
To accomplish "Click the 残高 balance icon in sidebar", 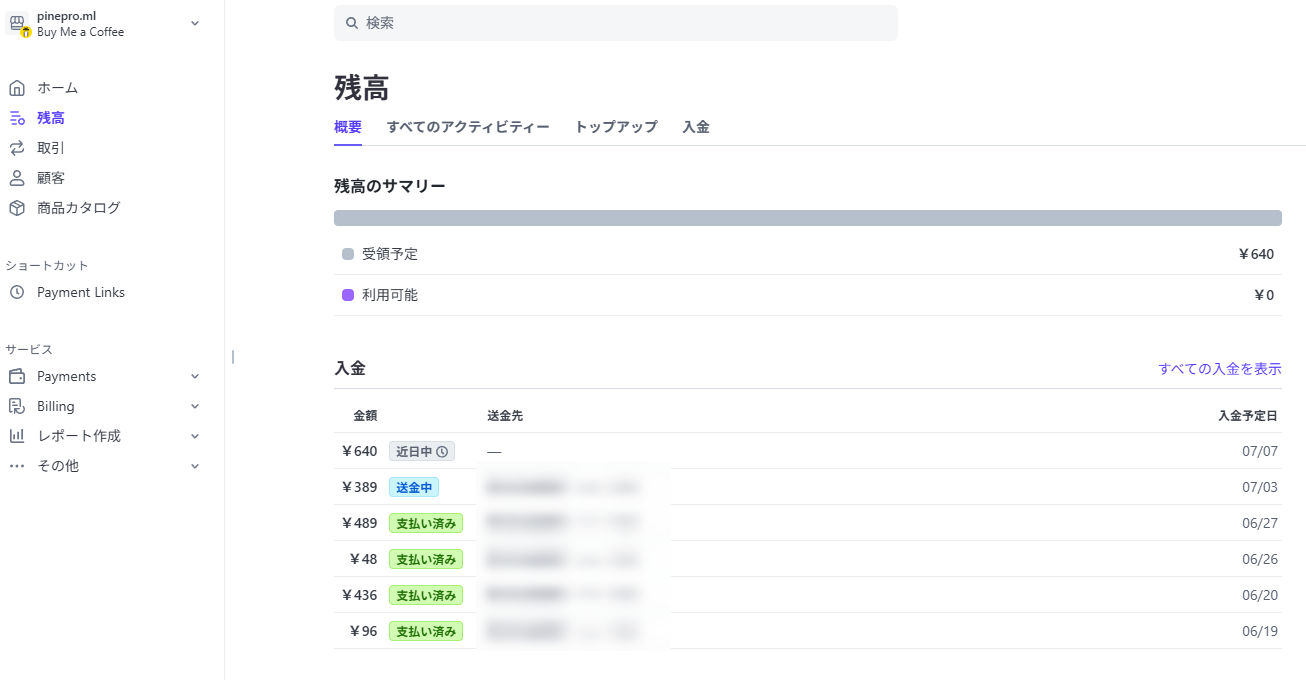I will pyautogui.click(x=16, y=118).
